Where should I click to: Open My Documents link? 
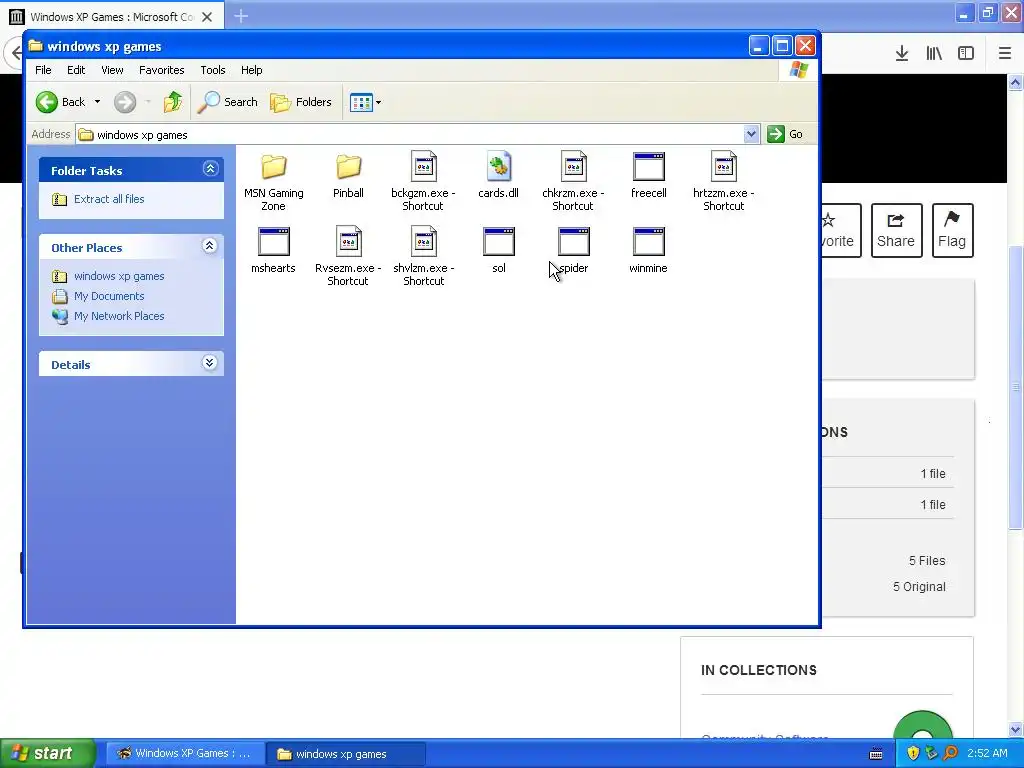pyautogui.click(x=109, y=296)
